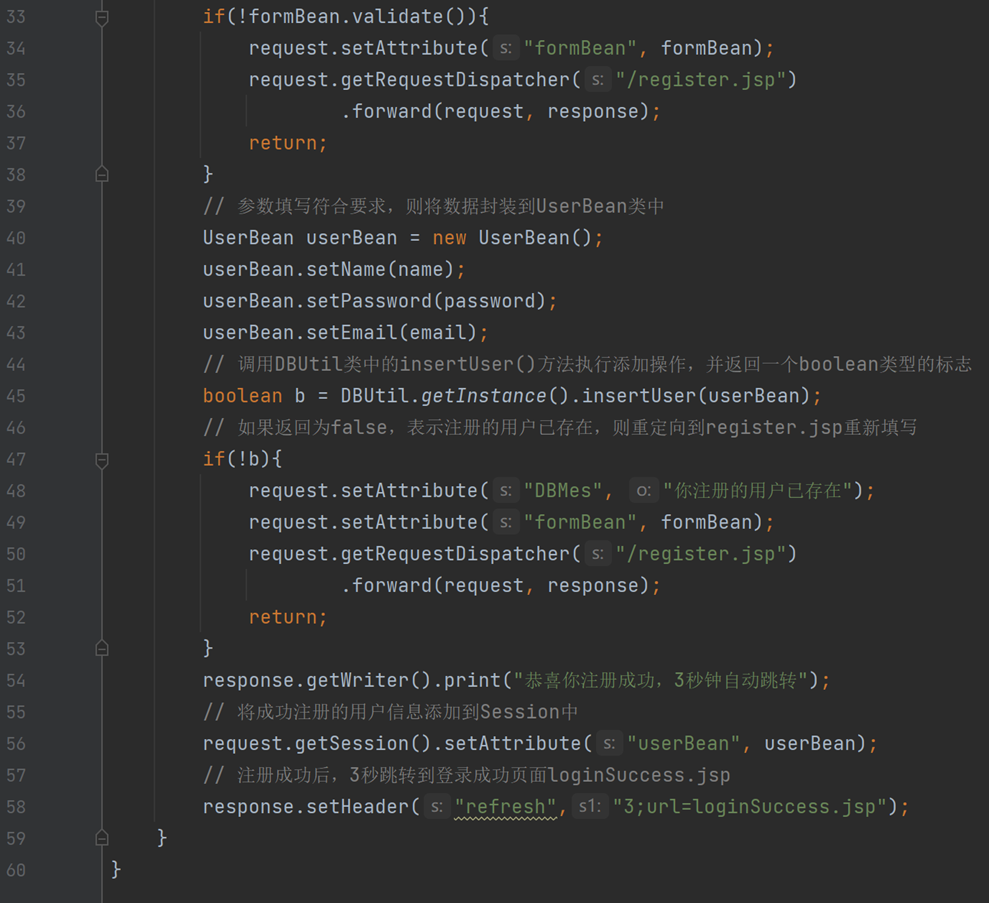
Task: Click the closing brace on line 60
Action: (x=115, y=870)
